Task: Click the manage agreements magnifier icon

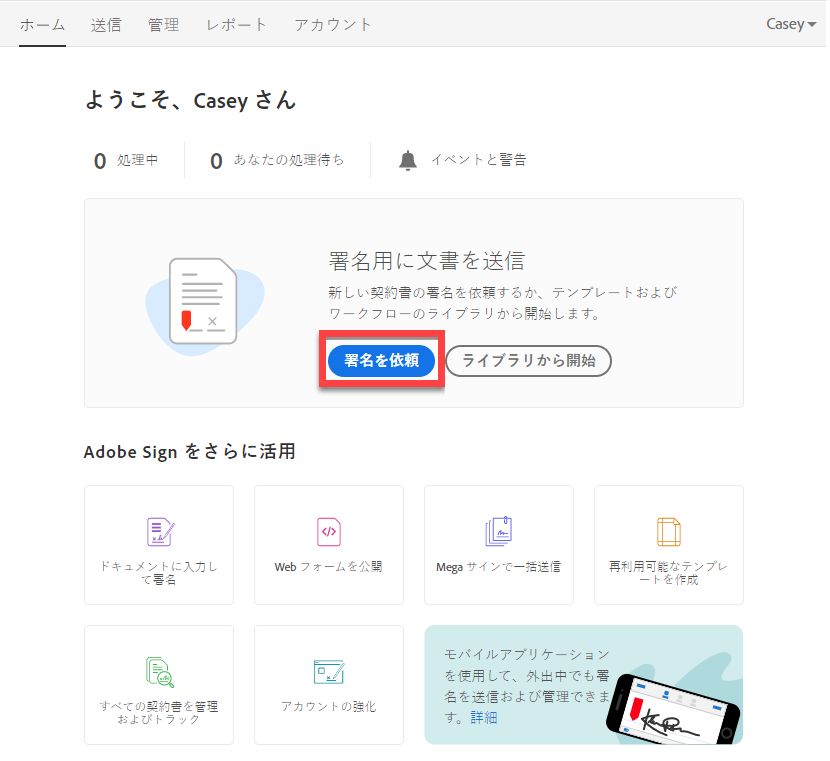Action: 159,672
